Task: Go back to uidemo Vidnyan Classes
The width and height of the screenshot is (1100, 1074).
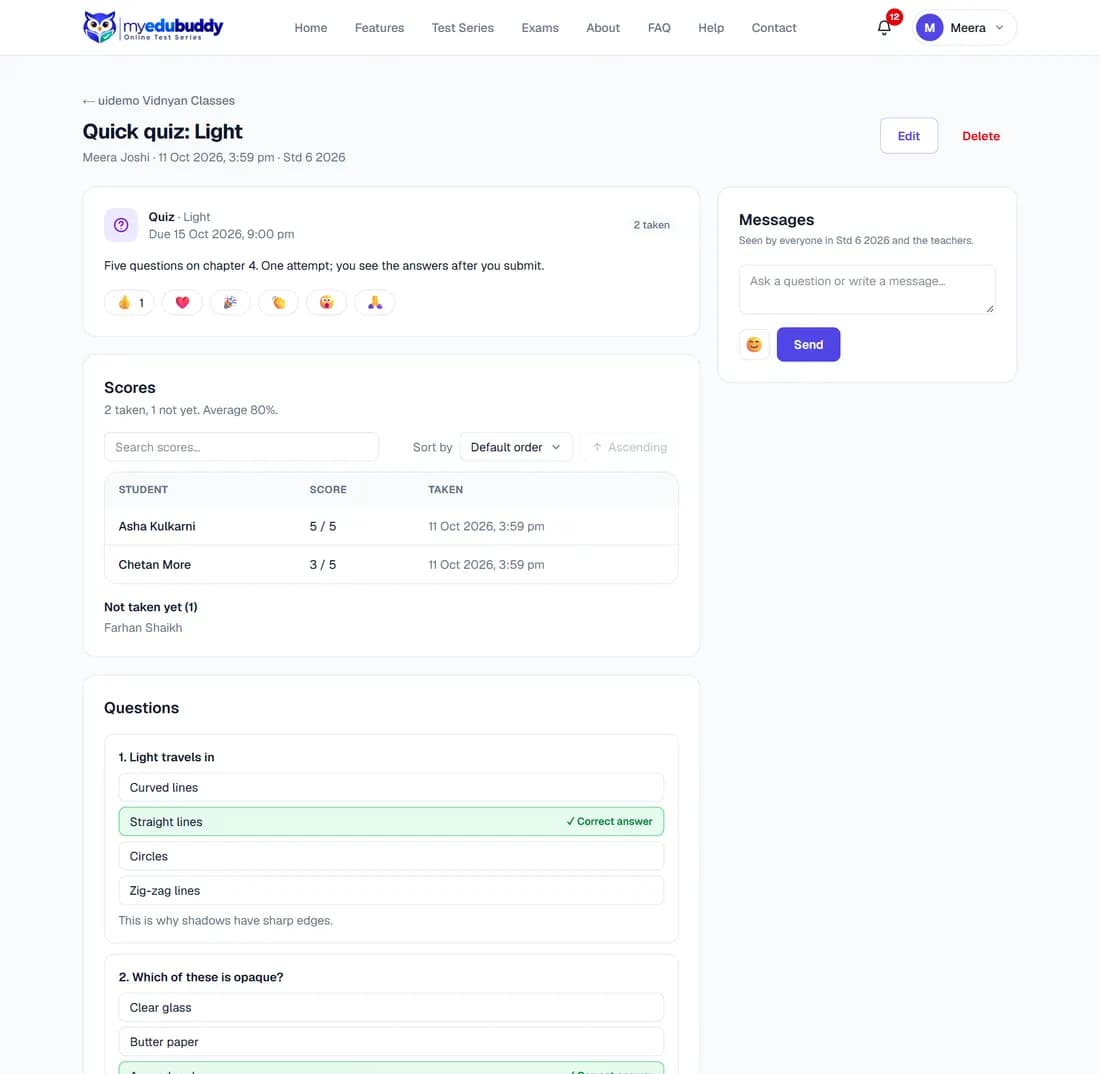Action: tap(159, 100)
